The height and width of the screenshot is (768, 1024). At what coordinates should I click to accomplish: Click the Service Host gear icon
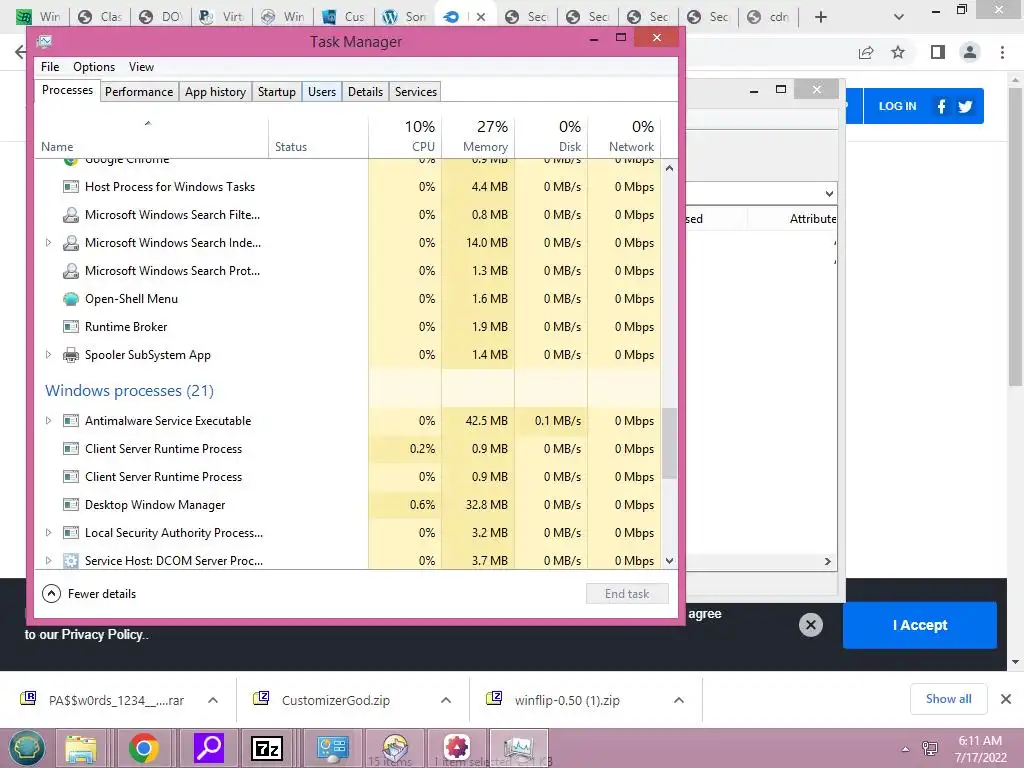[71, 560]
